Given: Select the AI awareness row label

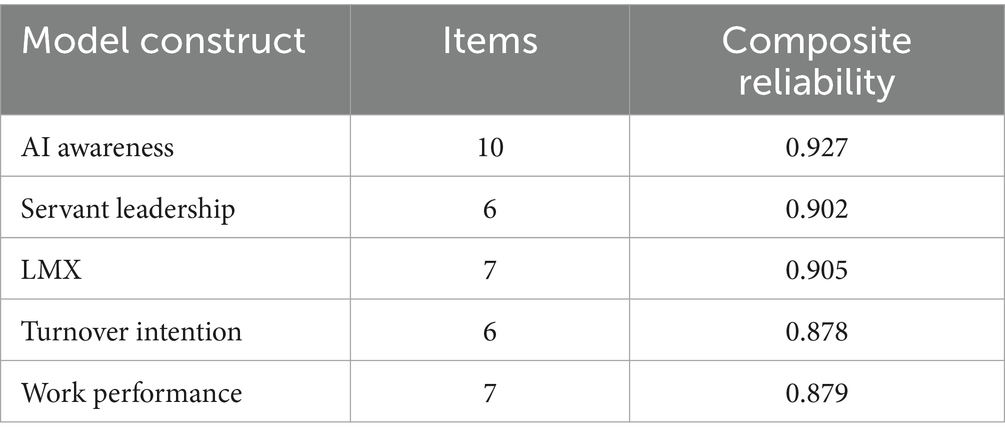Looking at the screenshot, I should 97,148.
